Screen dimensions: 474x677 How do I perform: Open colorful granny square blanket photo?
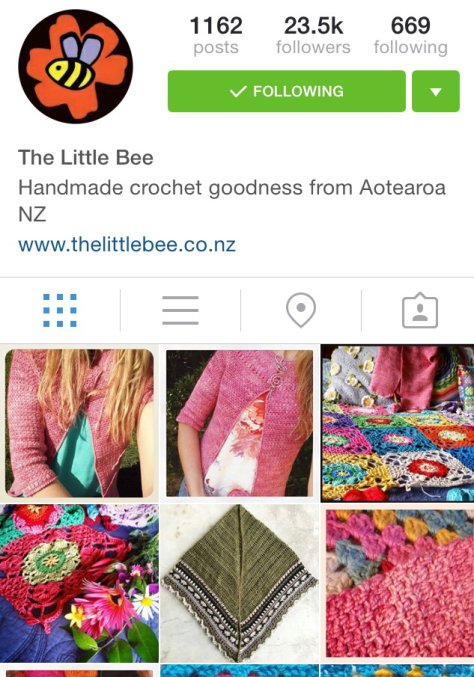click(x=398, y=423)
